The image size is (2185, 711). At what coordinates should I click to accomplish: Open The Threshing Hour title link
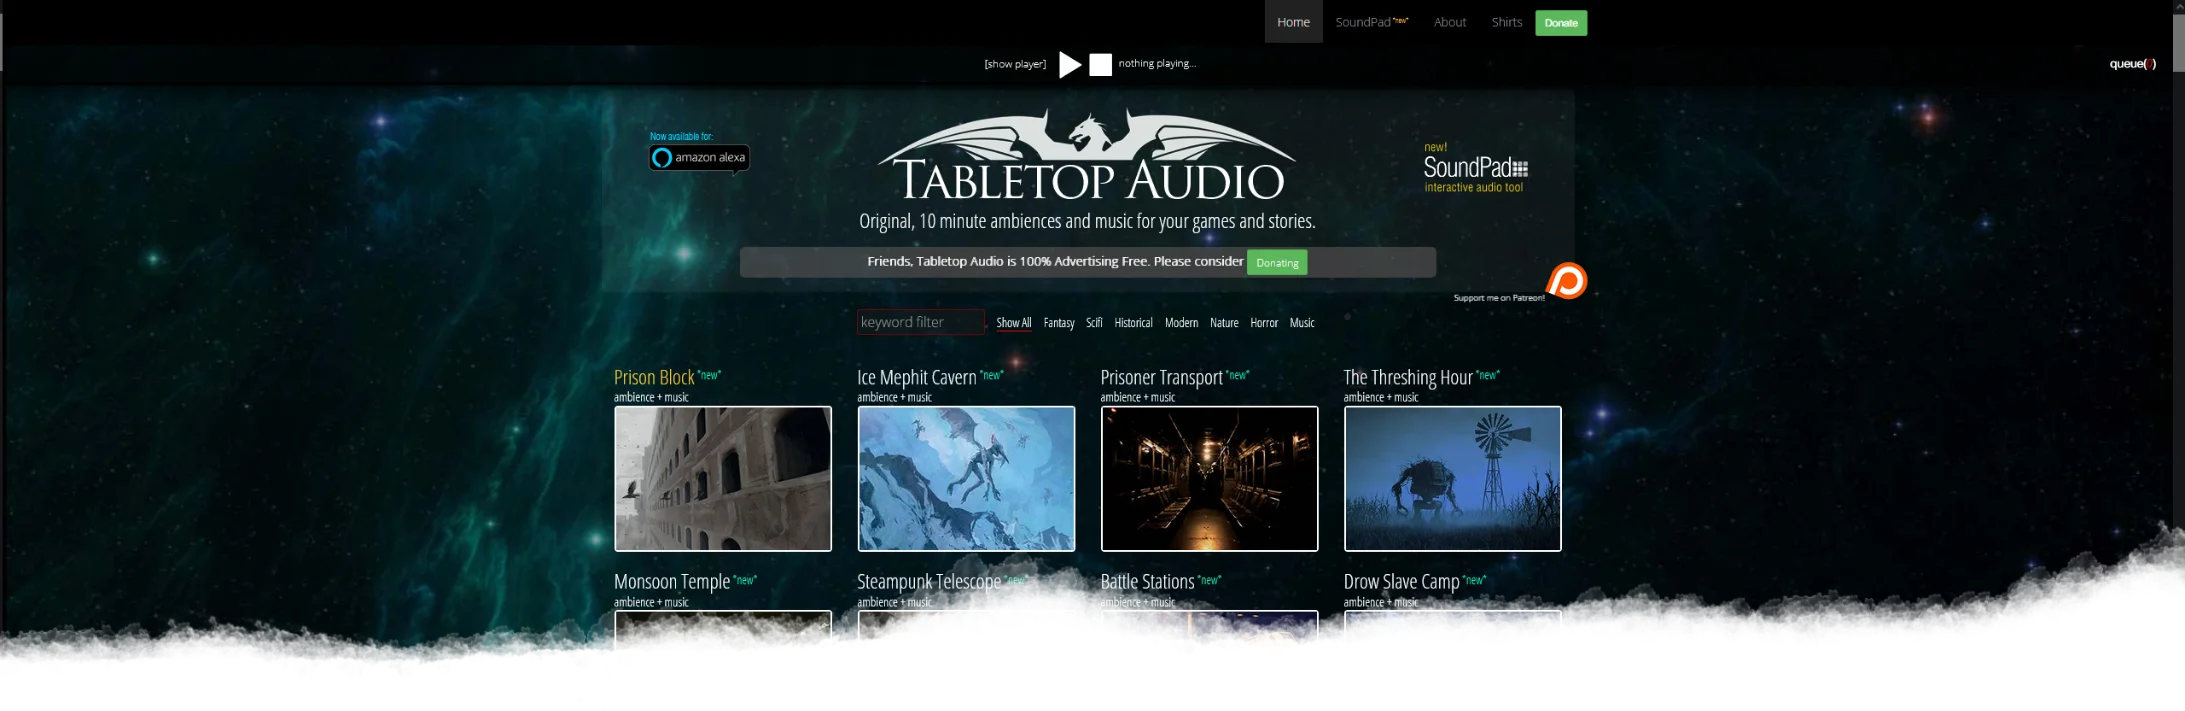tap(1407, 378)
